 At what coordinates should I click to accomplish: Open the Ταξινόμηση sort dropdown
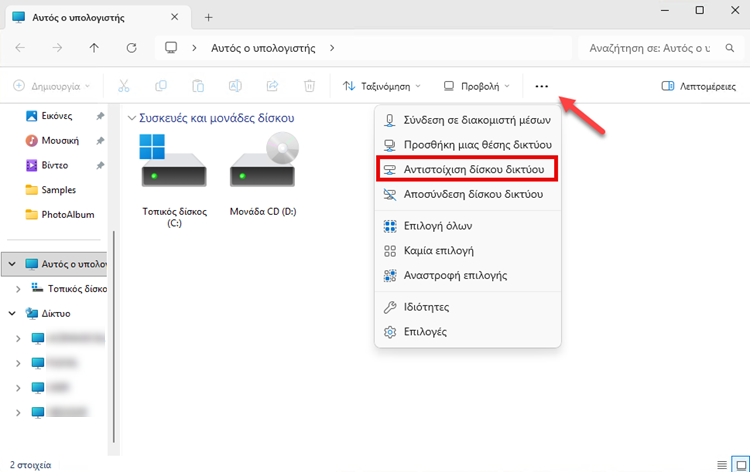(x=382, y=87)
